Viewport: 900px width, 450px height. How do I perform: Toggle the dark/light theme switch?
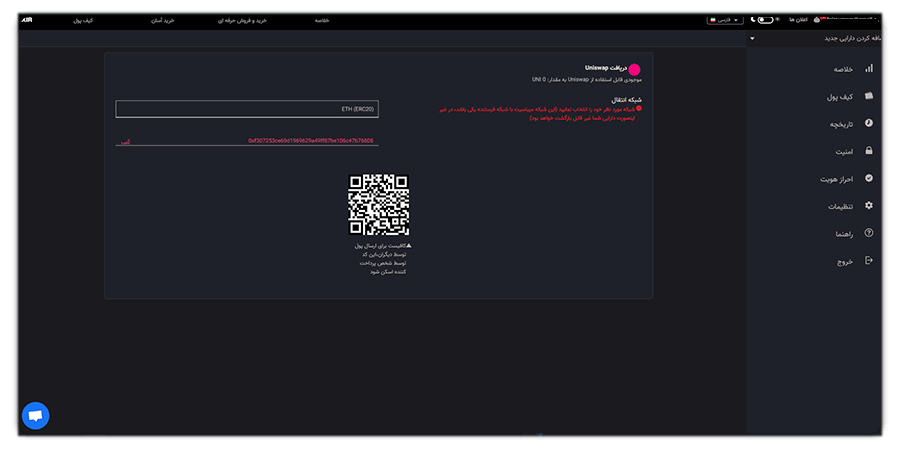click(x=765, y=20)
